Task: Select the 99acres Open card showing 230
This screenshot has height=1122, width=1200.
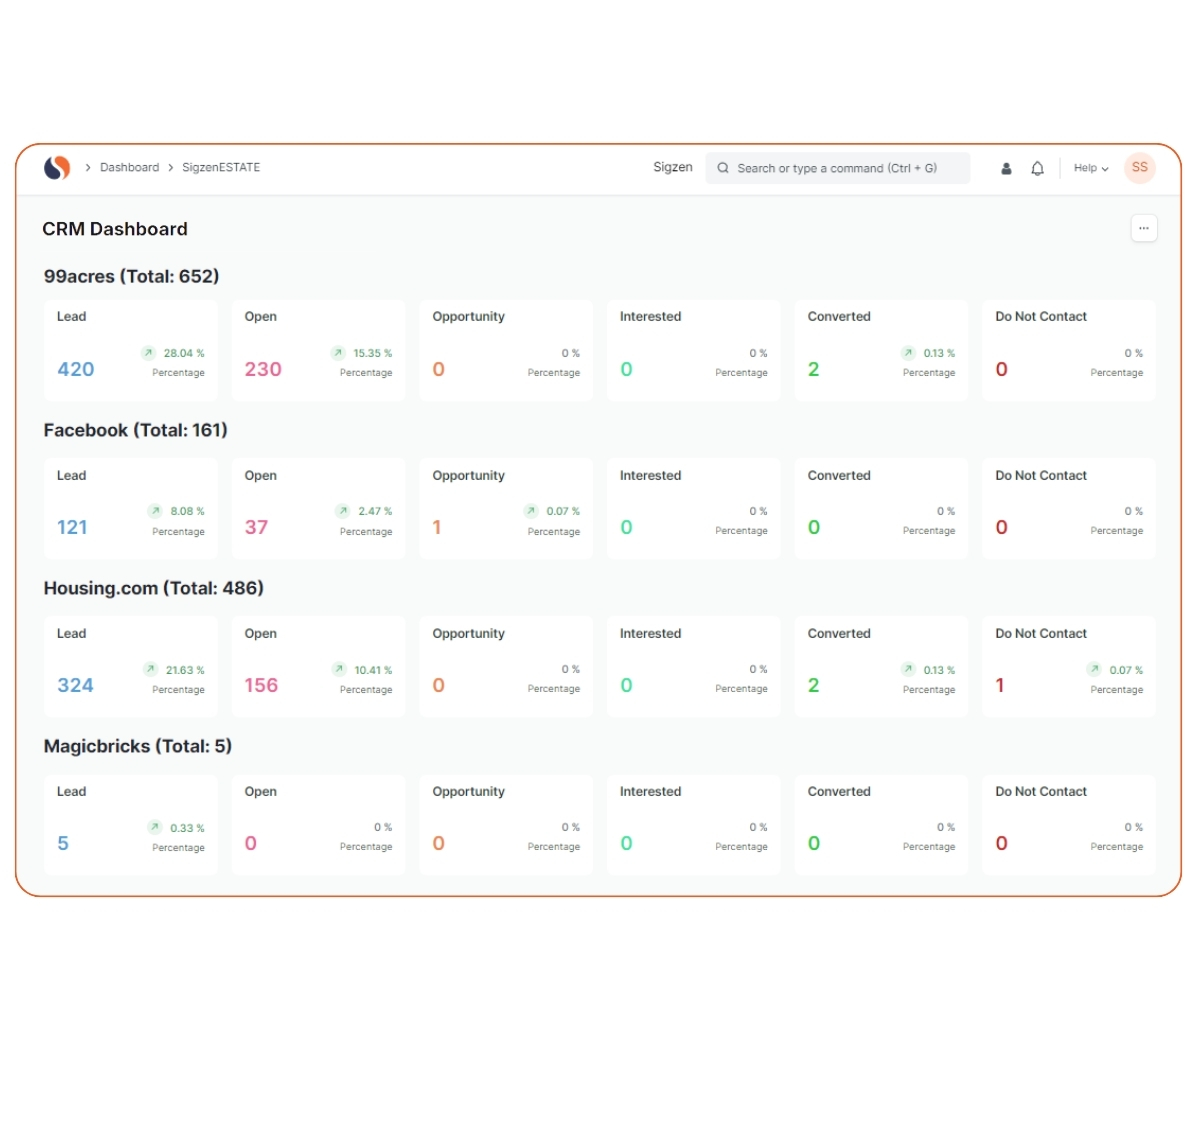Action: tap(318, 351)
